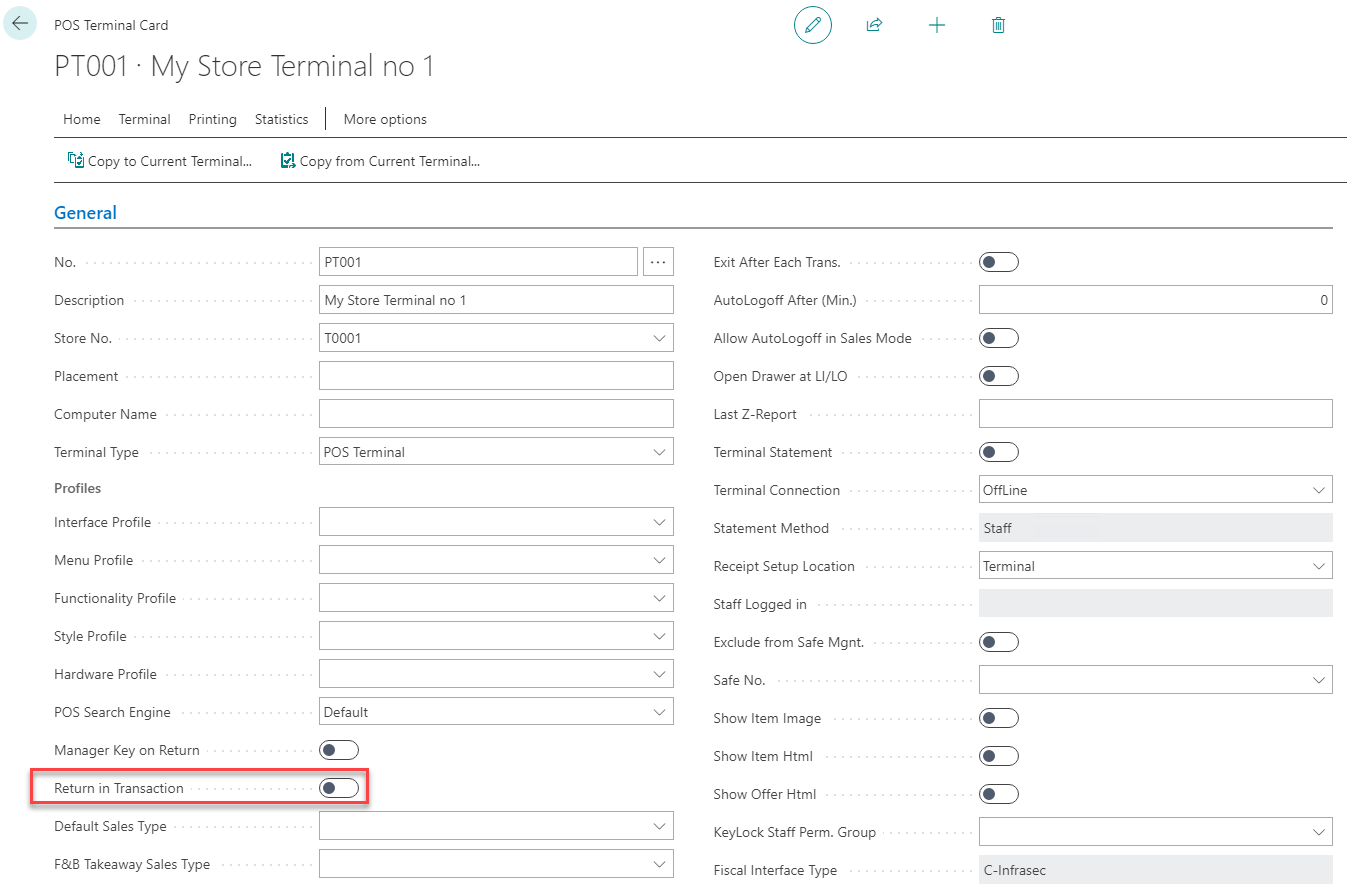The width and height of the screenshot is (1347, 891).
Task: Open the Store No. dropdown
Action: 659,338
